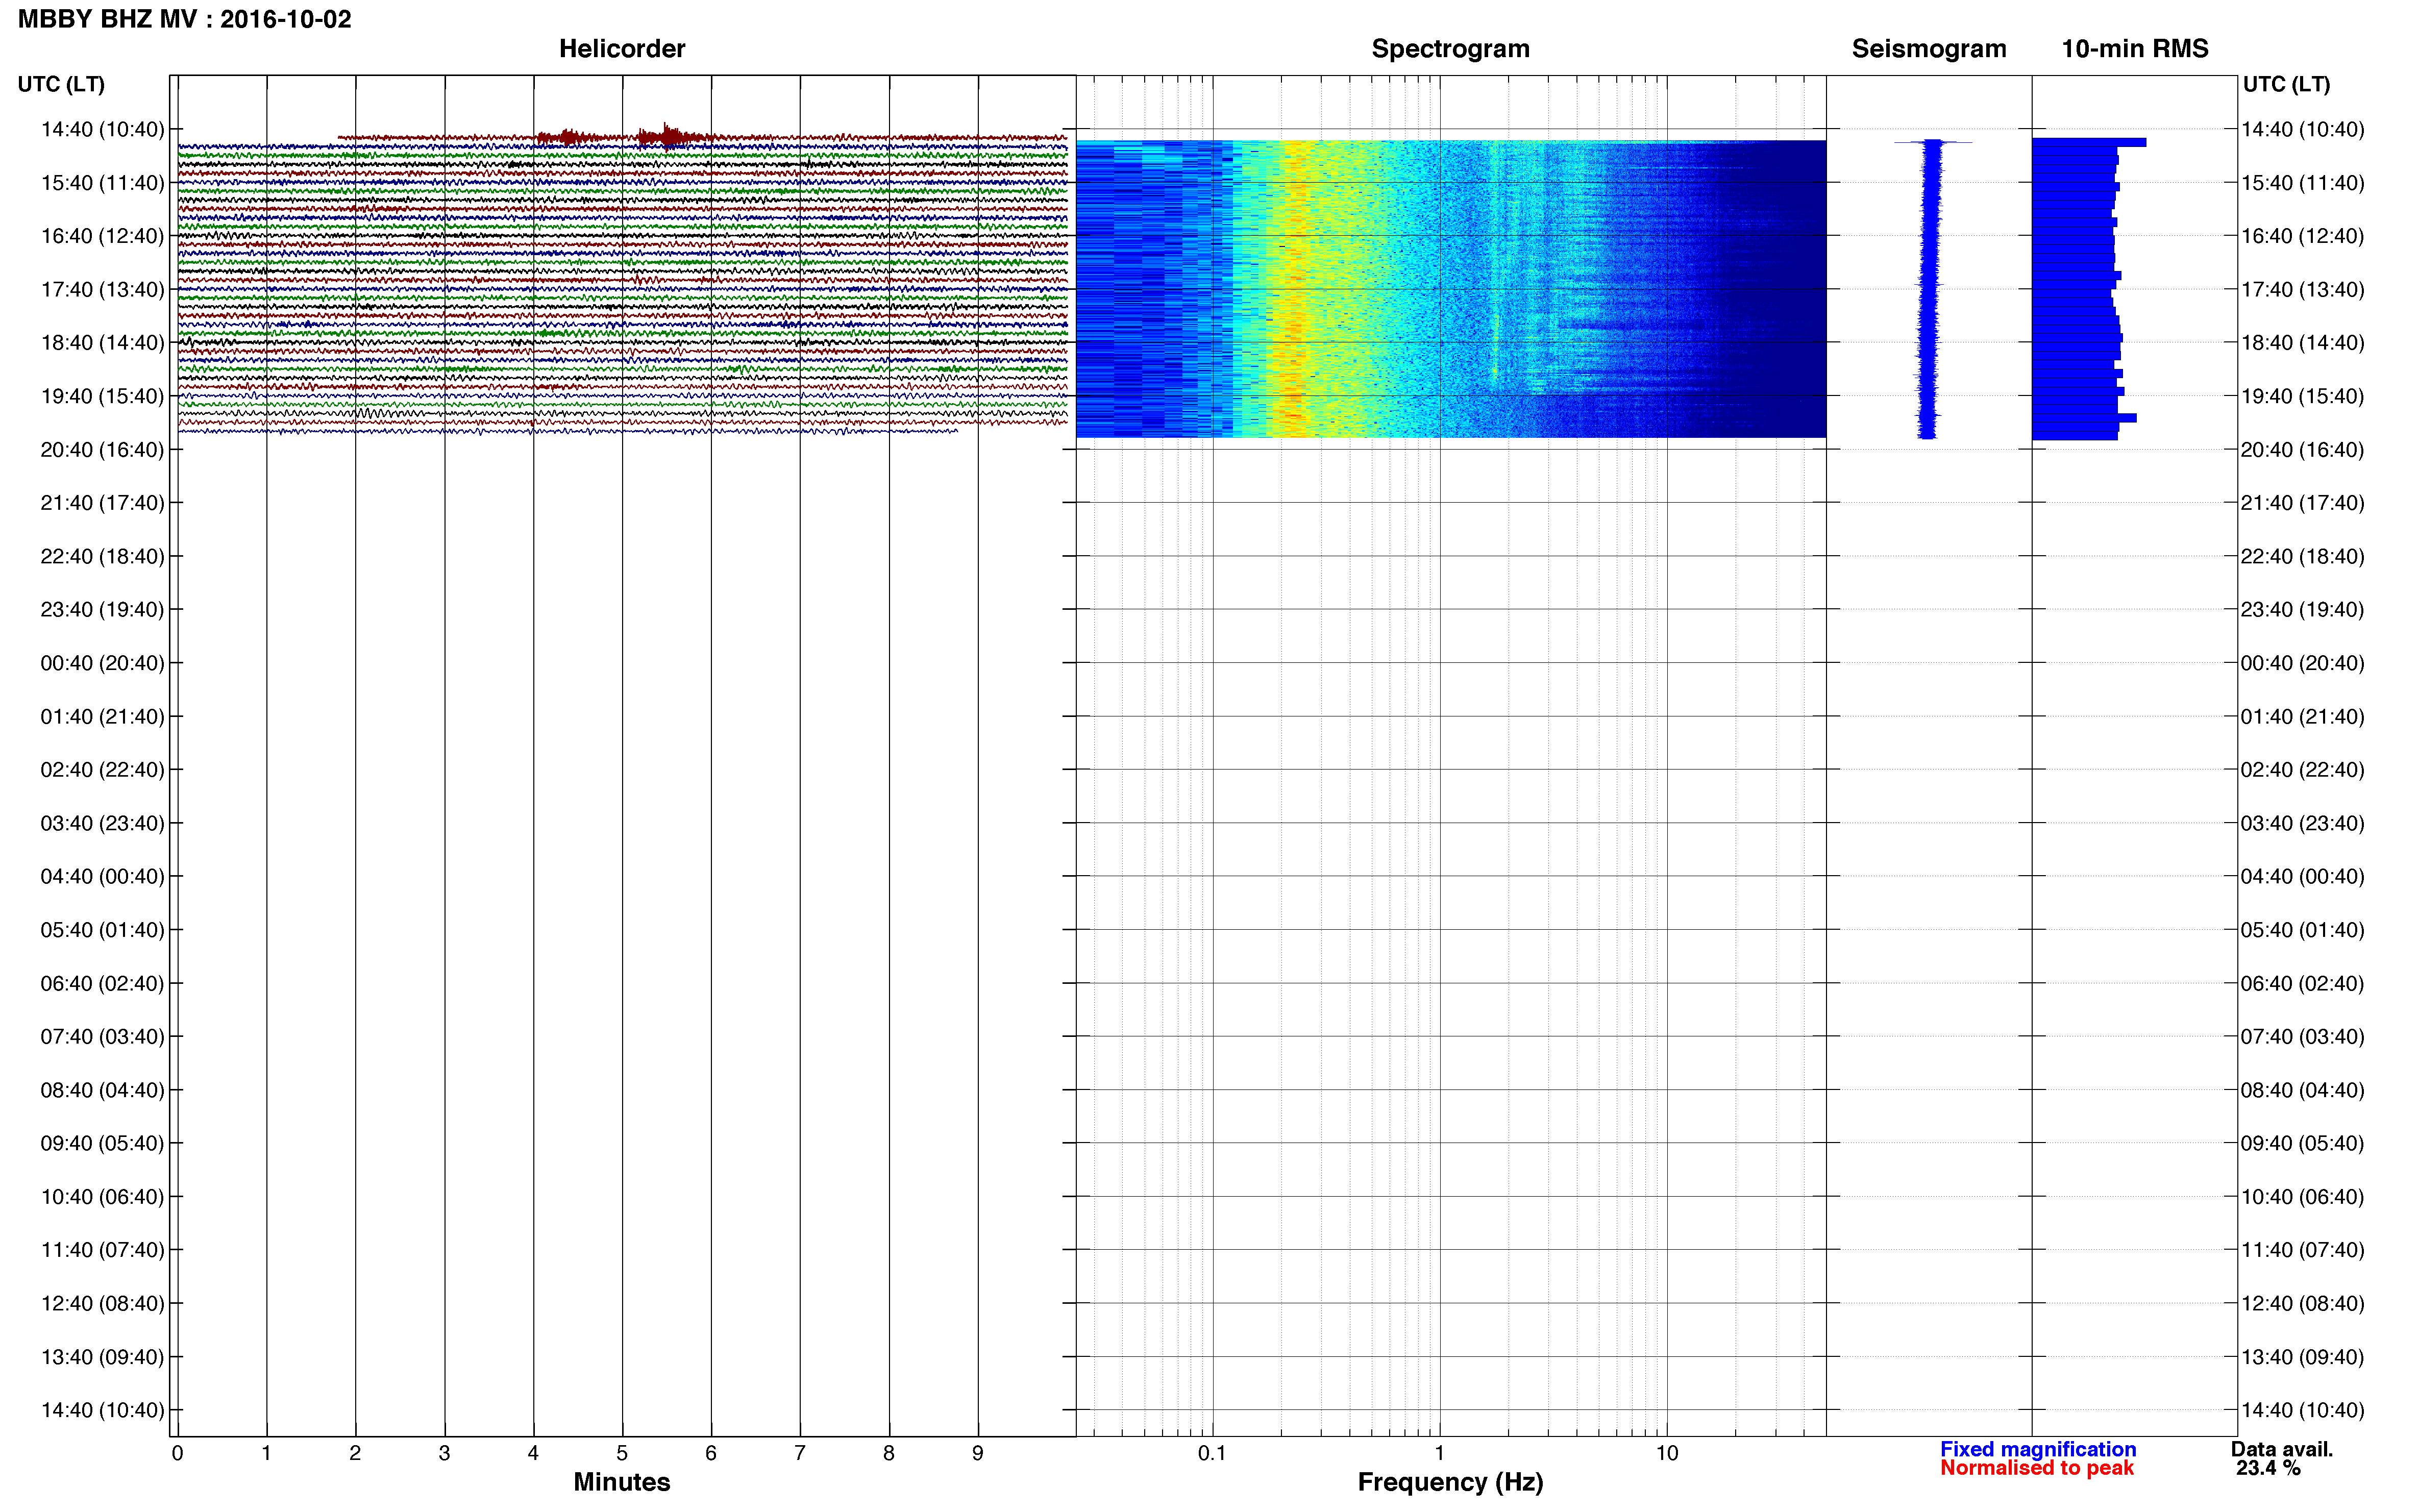This screenshot has width=2419, height=1512.
Task: Click the right '23:40 (19:40)' time label
Action: point(2302,609)
